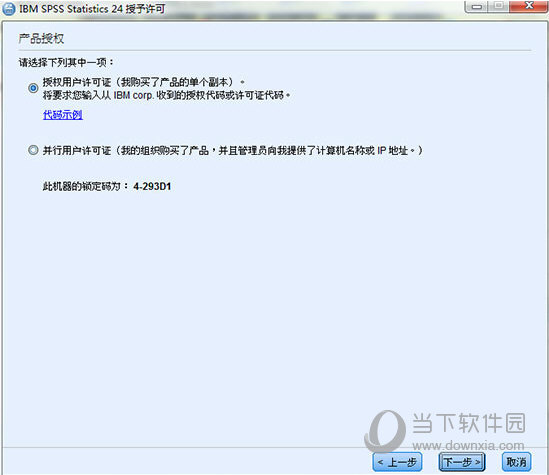549x475 pixels.
Task: Select the 并行用户许可证 radio button
Action: coord(33,151)
